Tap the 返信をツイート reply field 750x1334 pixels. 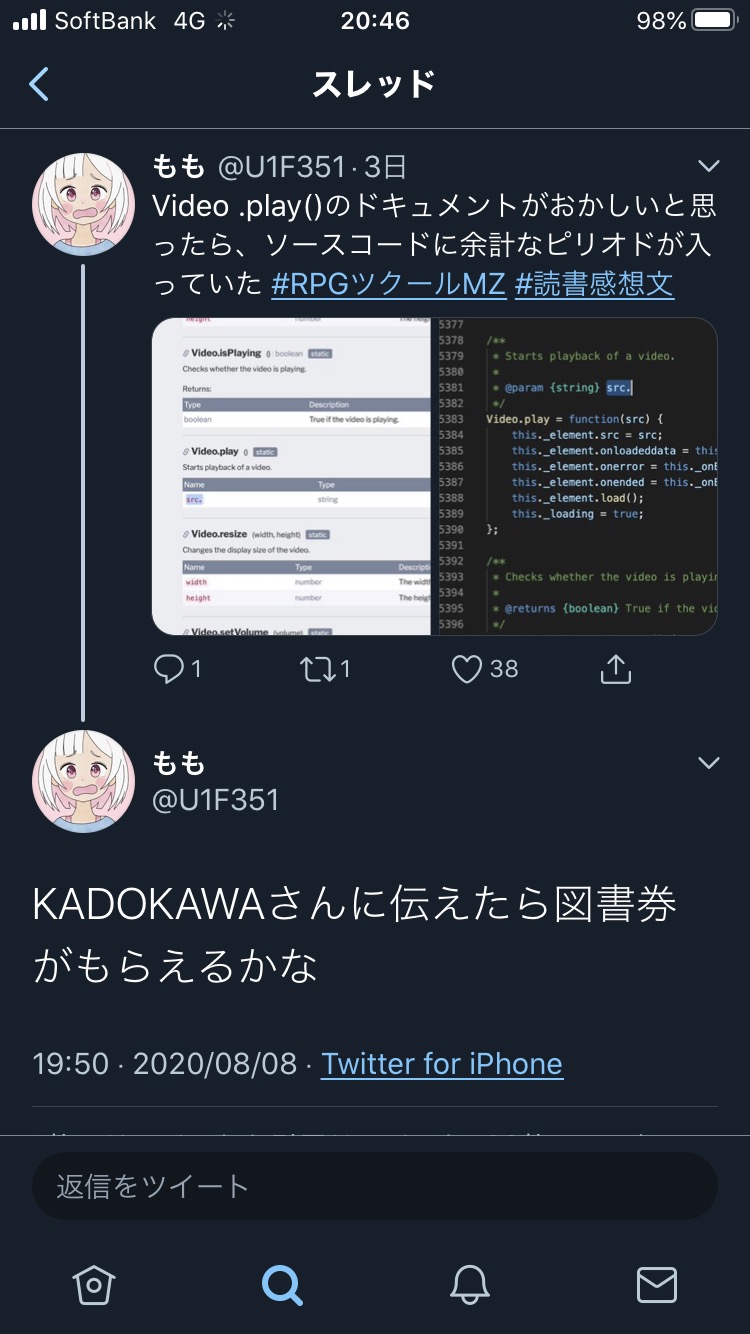(x=375, y=1187)
